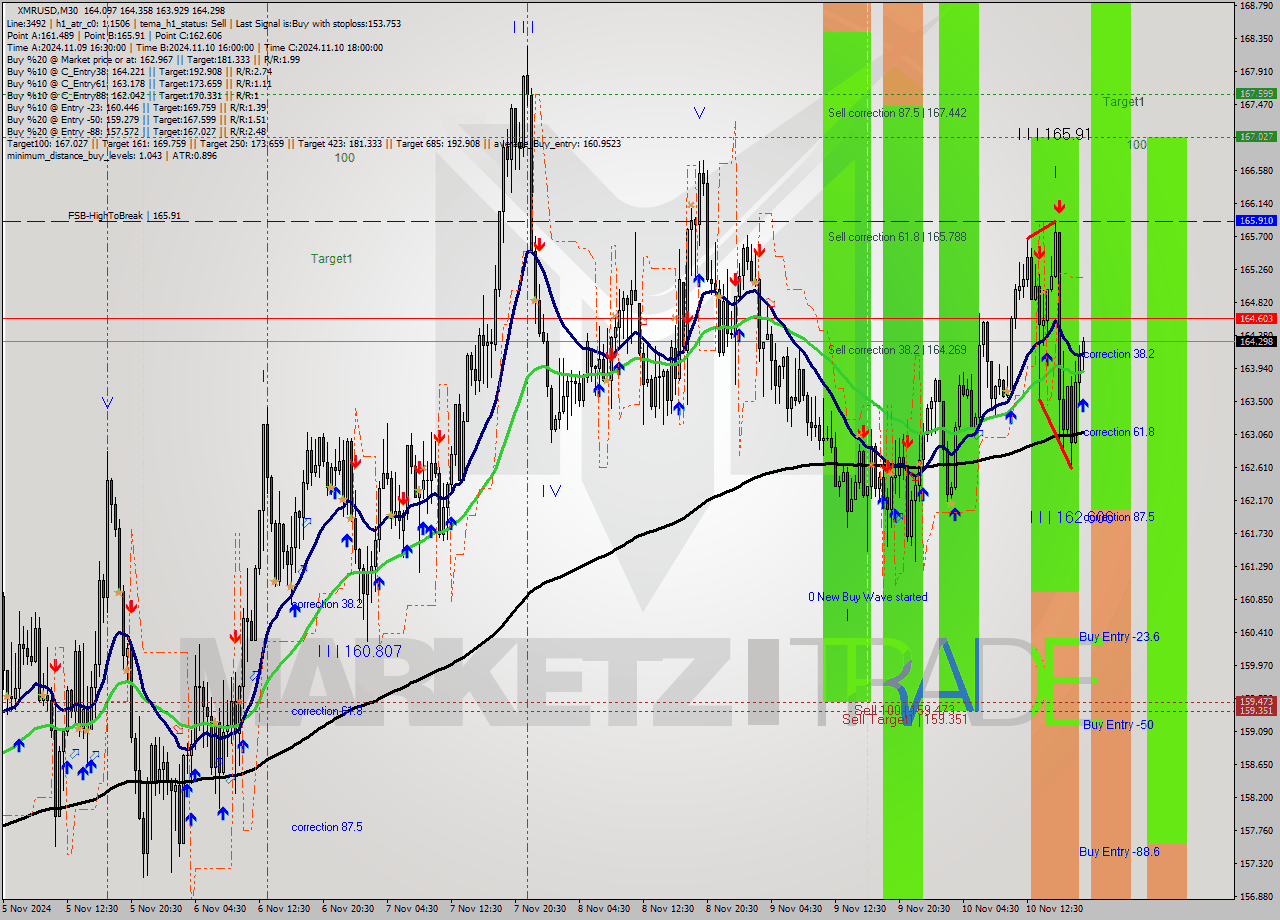Click the 'Line:3492' status info line
This screenshot has width=1280, height=920.
point(203,23)
